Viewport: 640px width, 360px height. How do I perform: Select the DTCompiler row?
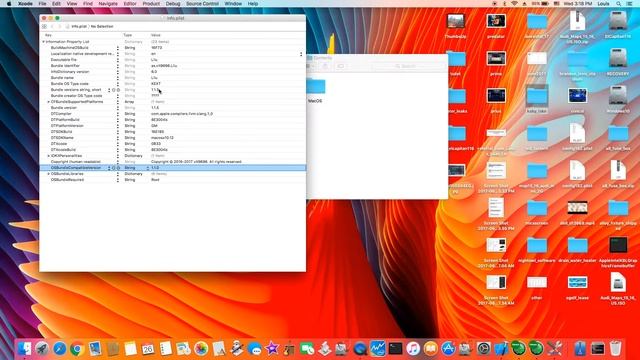tap(172, 114)
